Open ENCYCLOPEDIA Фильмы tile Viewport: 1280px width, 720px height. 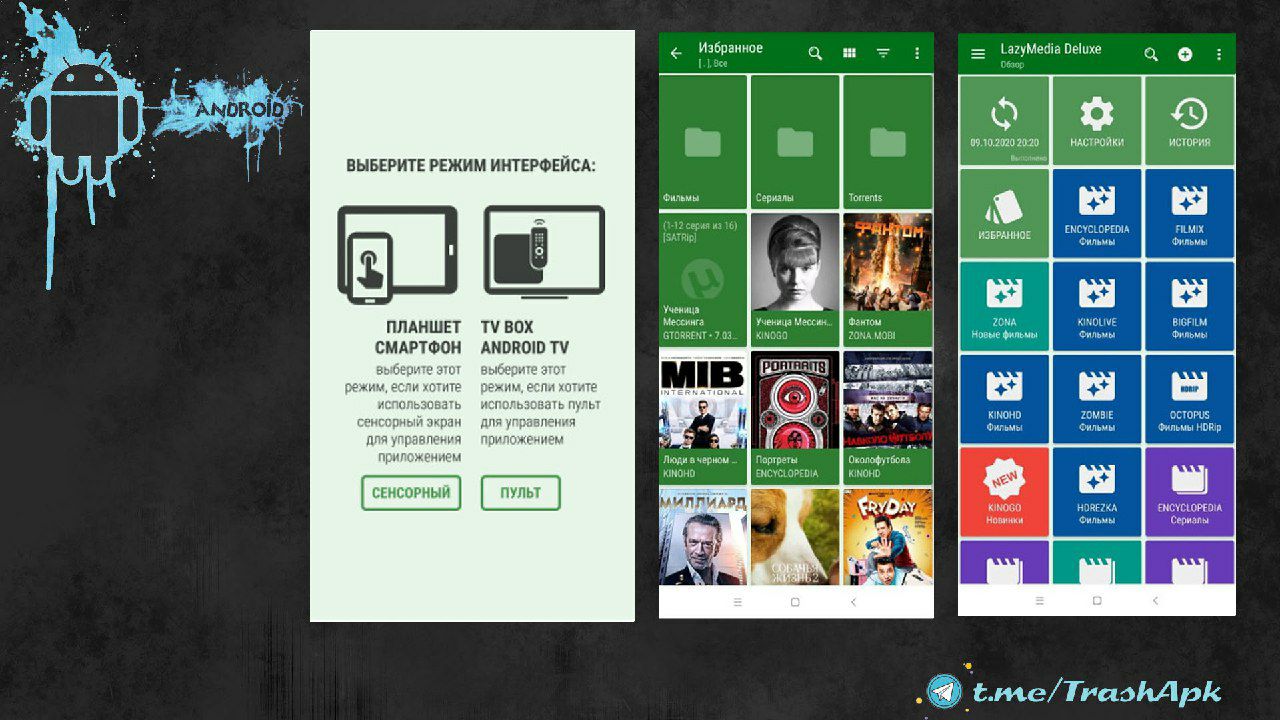point(1097,213)
